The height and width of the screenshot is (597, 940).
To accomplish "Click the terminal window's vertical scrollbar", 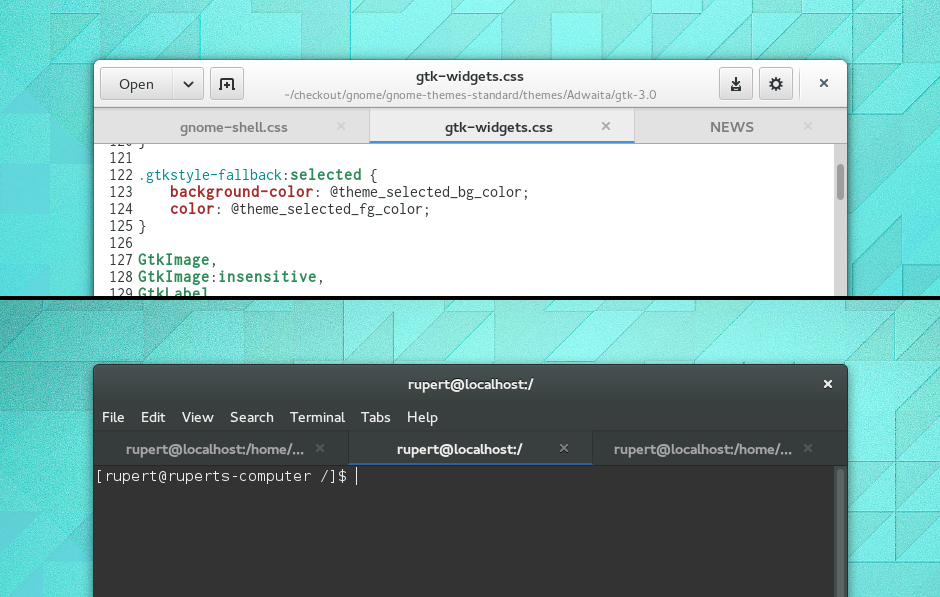I will (x=840, y=532).
